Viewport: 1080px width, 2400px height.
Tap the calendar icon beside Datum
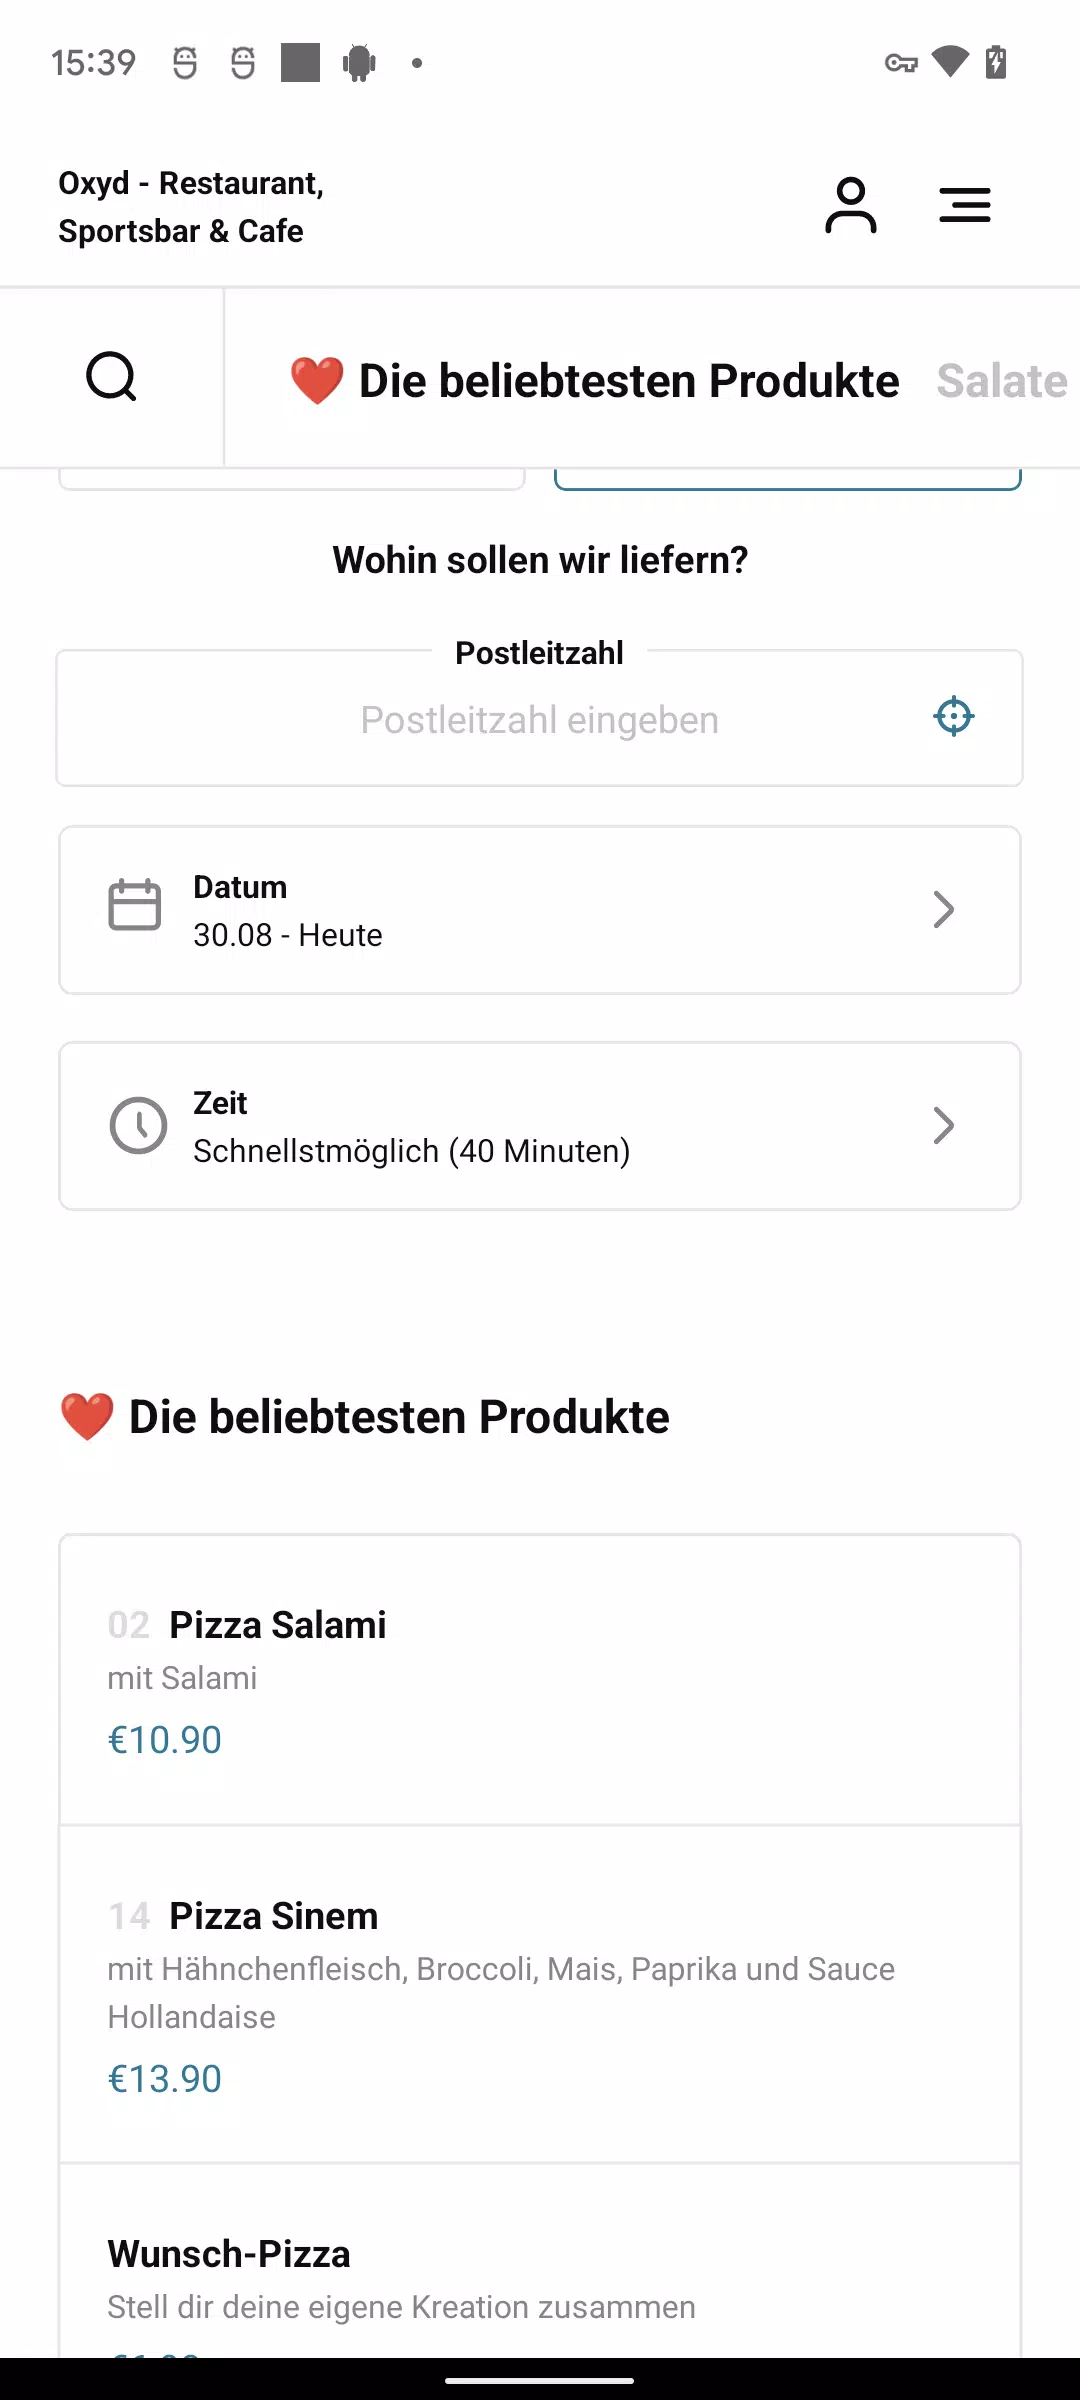tap(135, 906)
